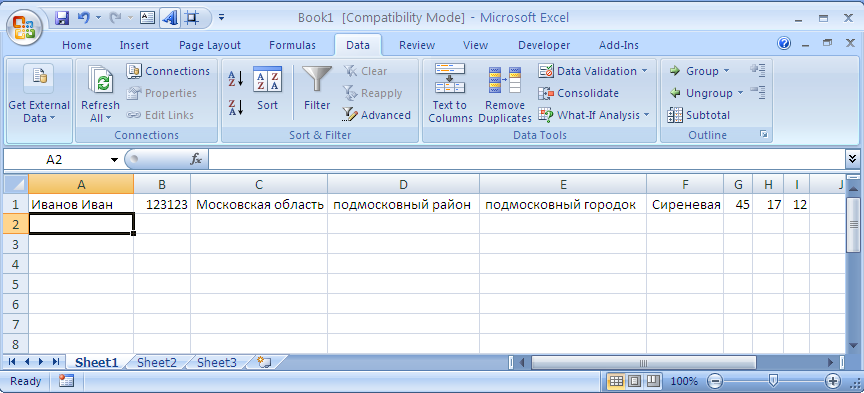
Task: Click Subtotal
Action: 699,115
